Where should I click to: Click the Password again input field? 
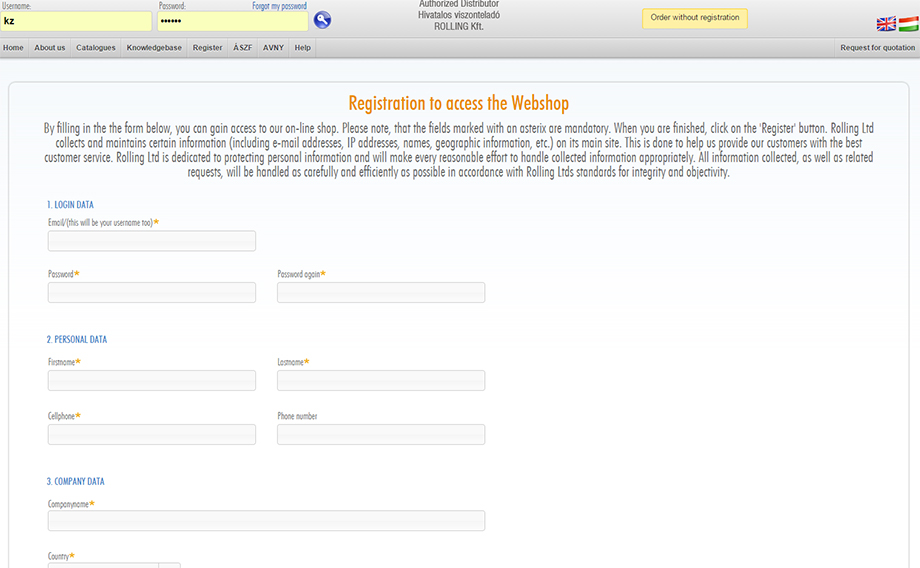(381, 292)
